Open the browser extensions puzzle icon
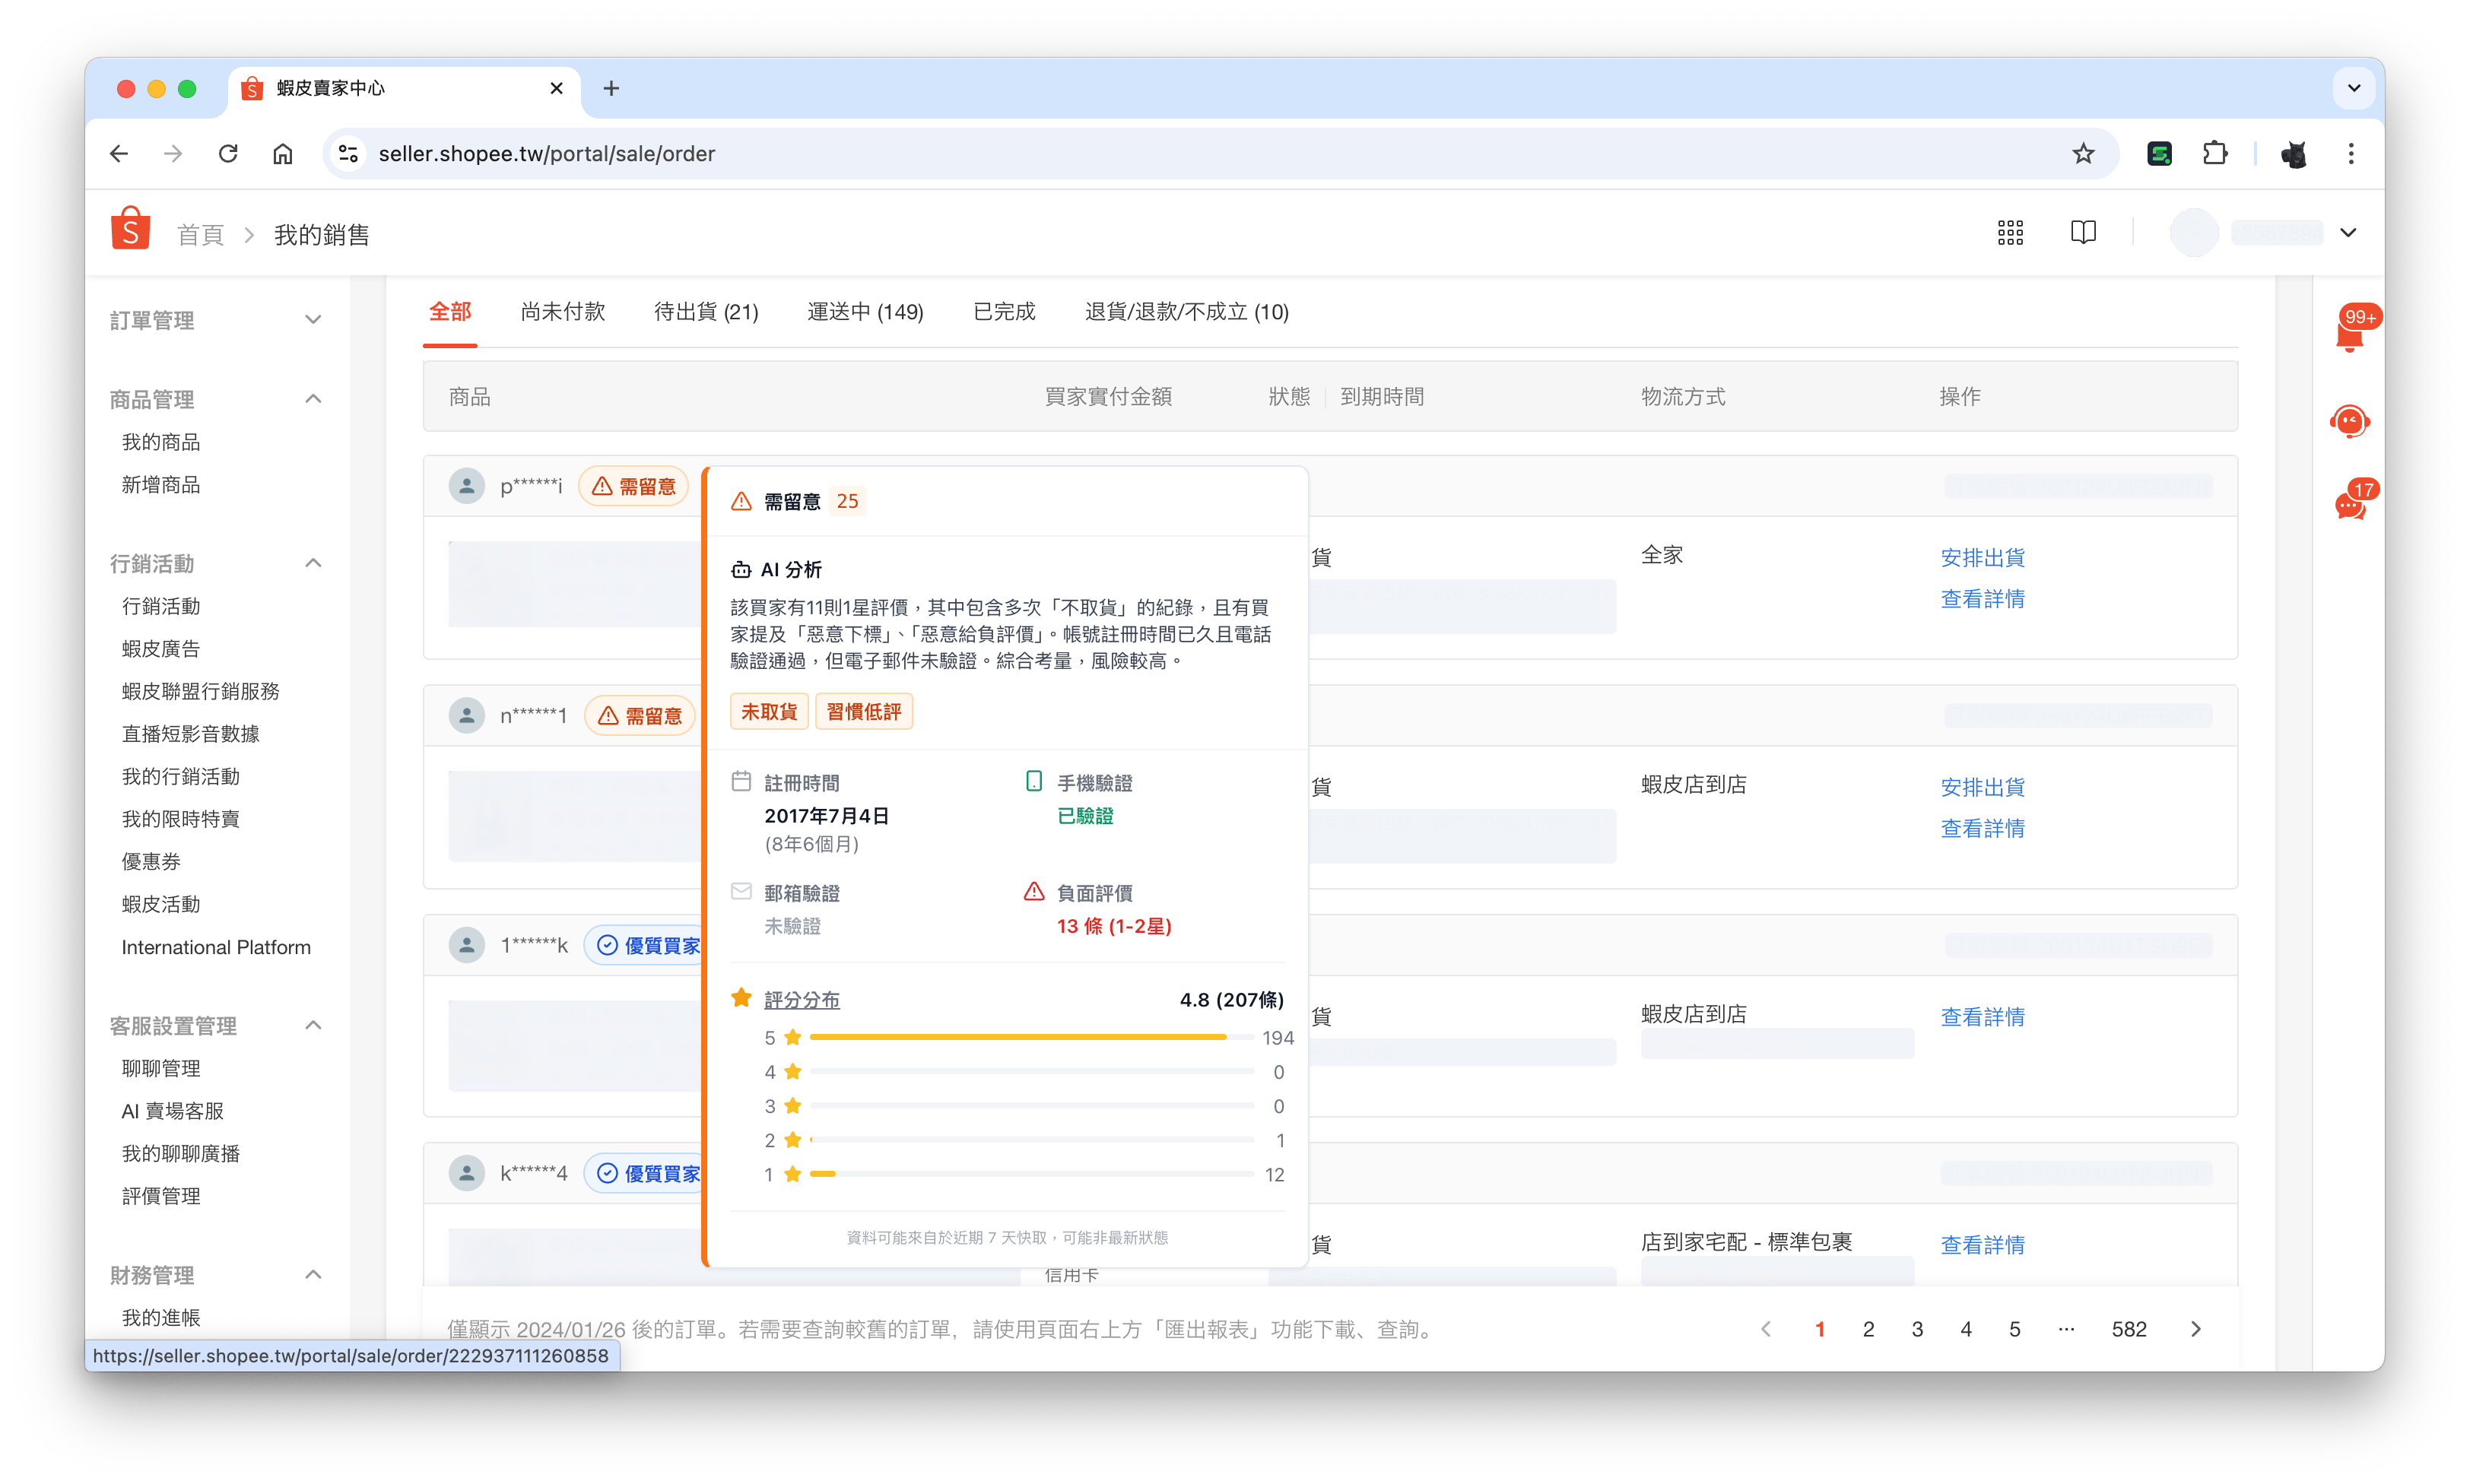Image resolution: width=2470 pixels, height=1484 pixels. [x=2215, y=154]
